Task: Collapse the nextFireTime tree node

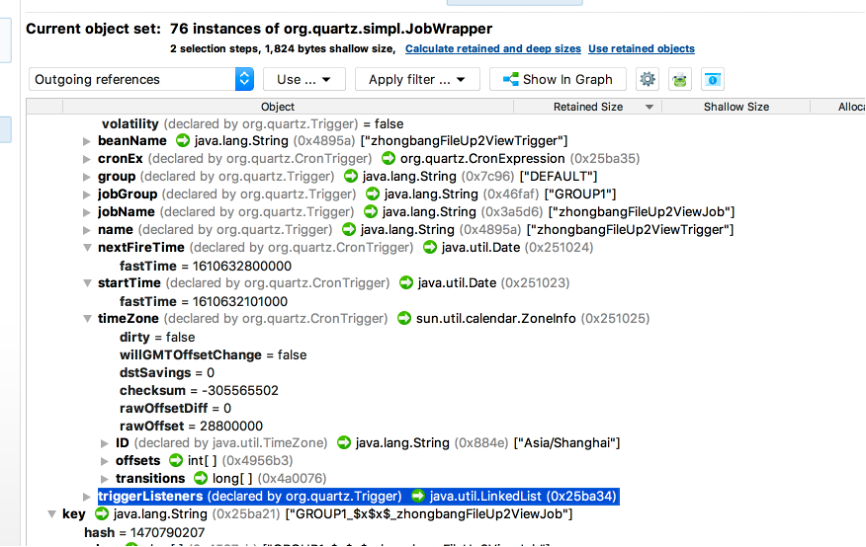Action: point(87,248)
